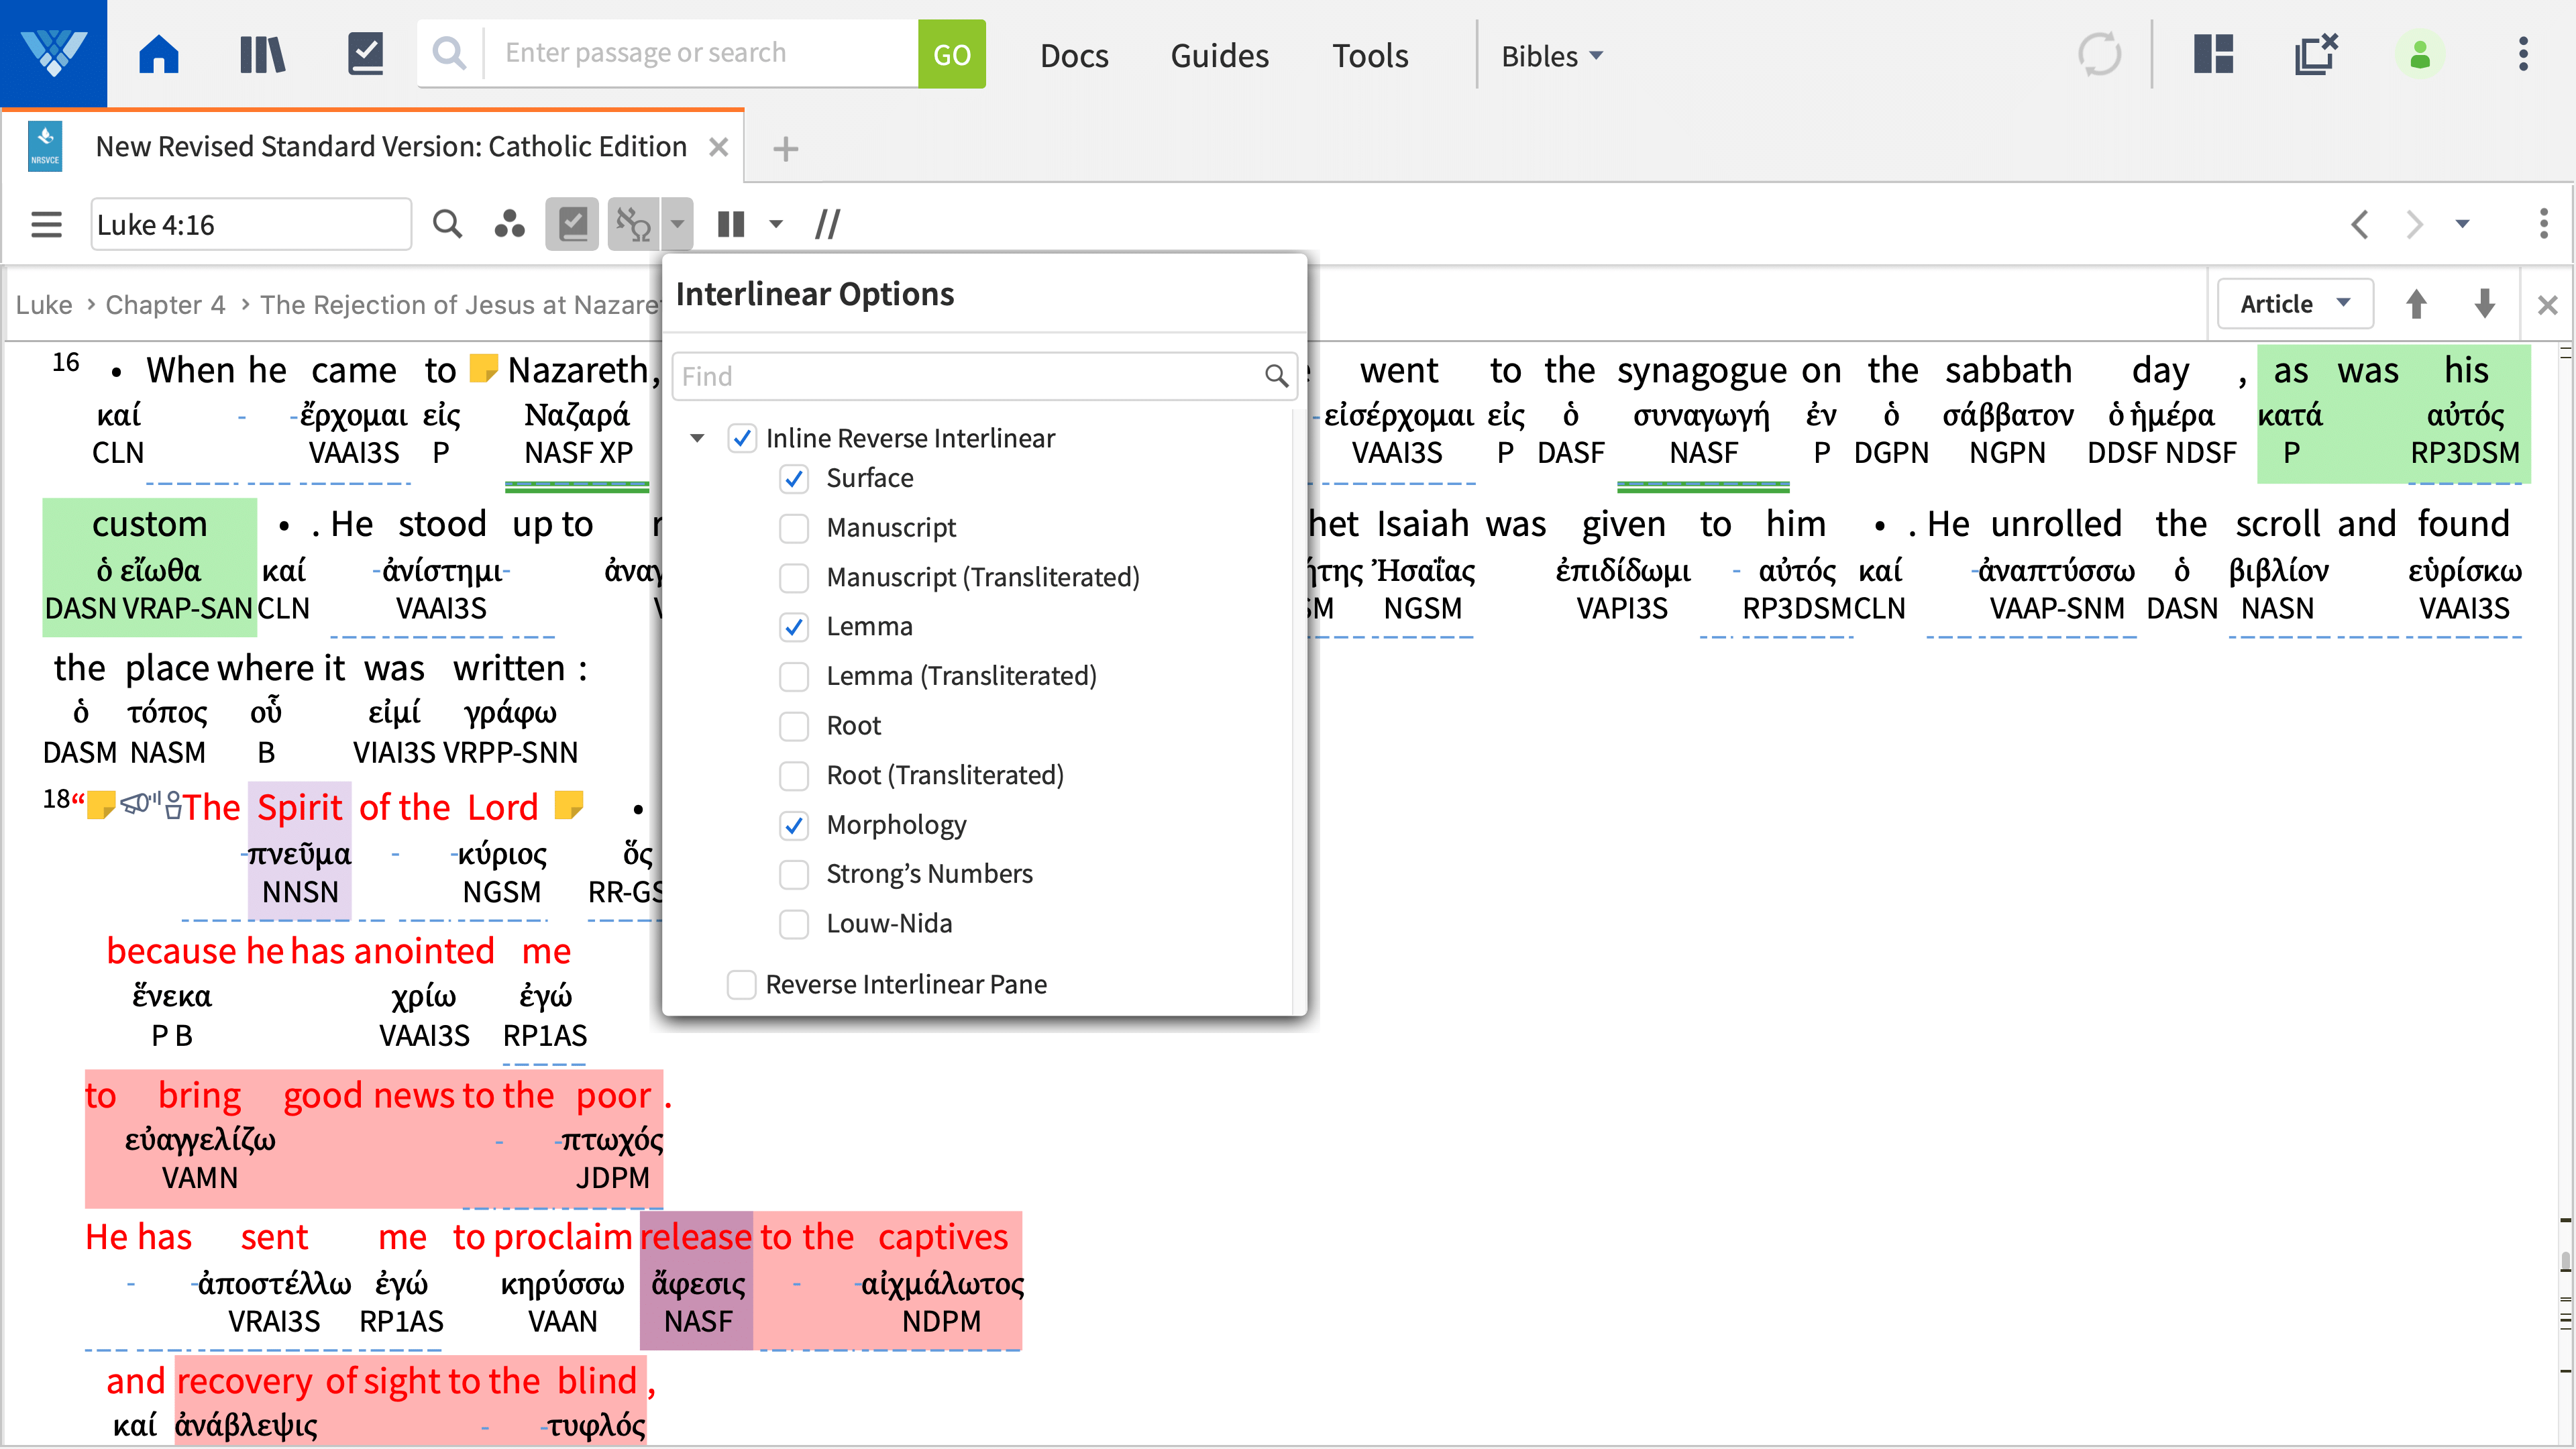Click the word Spirit in verse 18
2576x1449 pixels.
pos(299,807)
